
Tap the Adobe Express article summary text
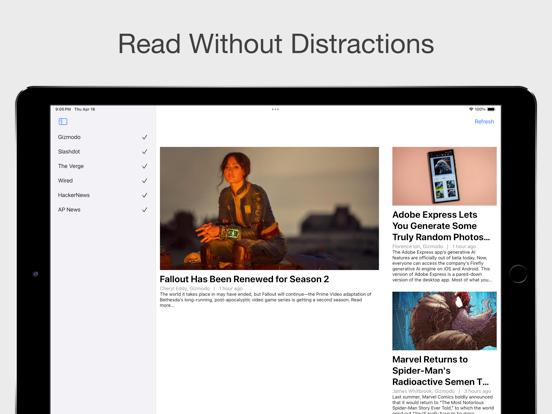(442, 266)
